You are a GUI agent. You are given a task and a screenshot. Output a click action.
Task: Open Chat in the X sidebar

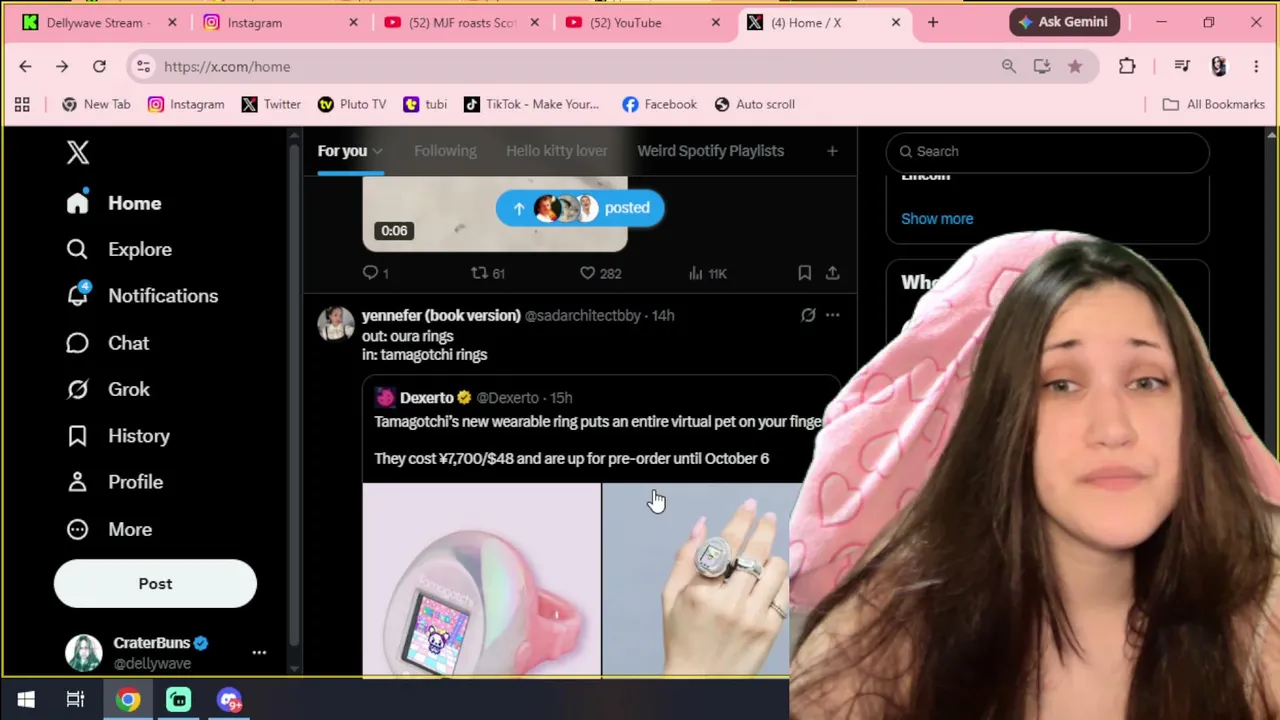point(107,343)
